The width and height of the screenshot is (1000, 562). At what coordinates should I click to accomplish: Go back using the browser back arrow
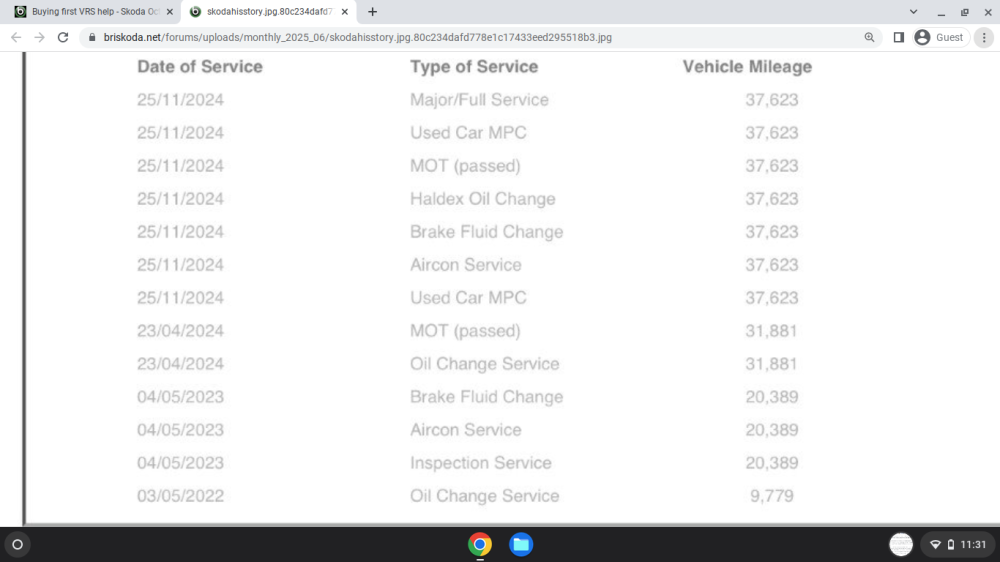pos(16,38)
